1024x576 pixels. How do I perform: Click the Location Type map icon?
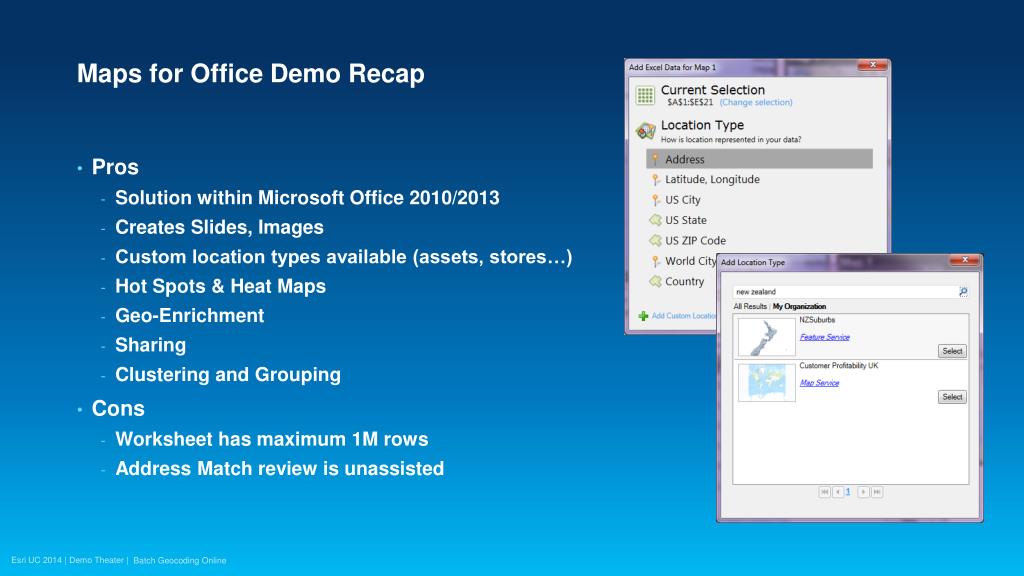tap(645, 131)
